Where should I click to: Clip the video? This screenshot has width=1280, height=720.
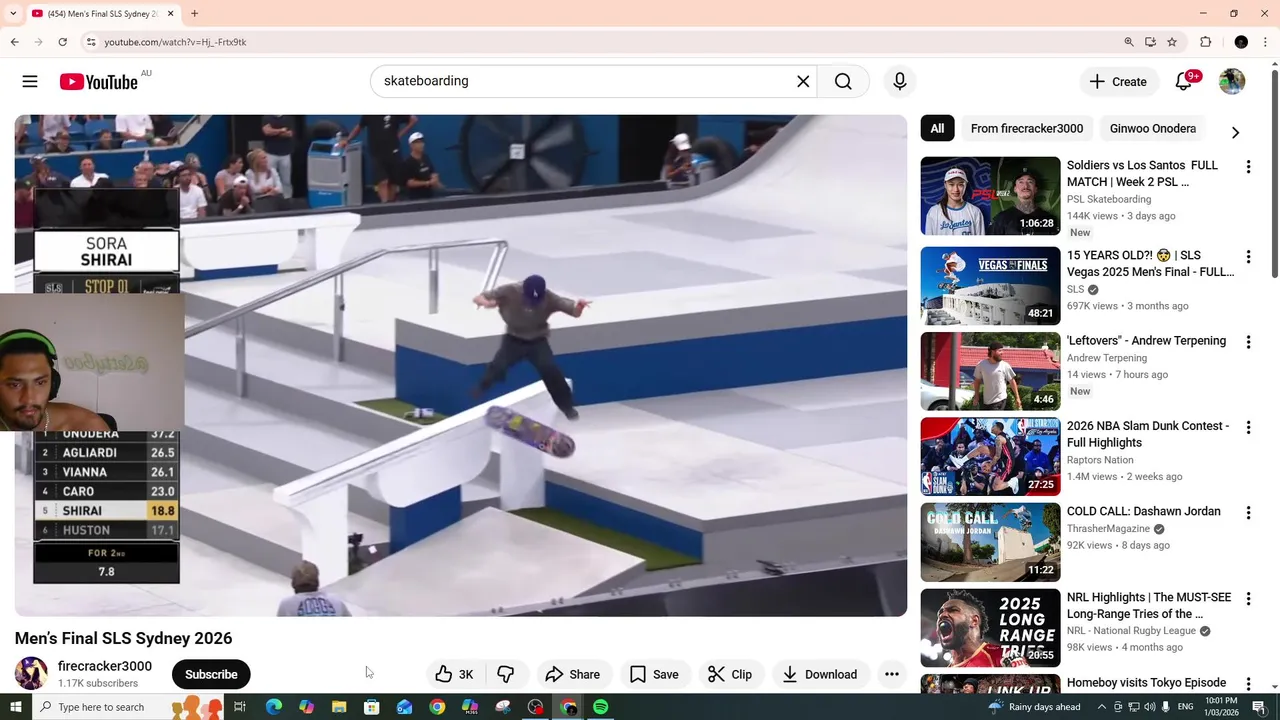tap(730, 674)
